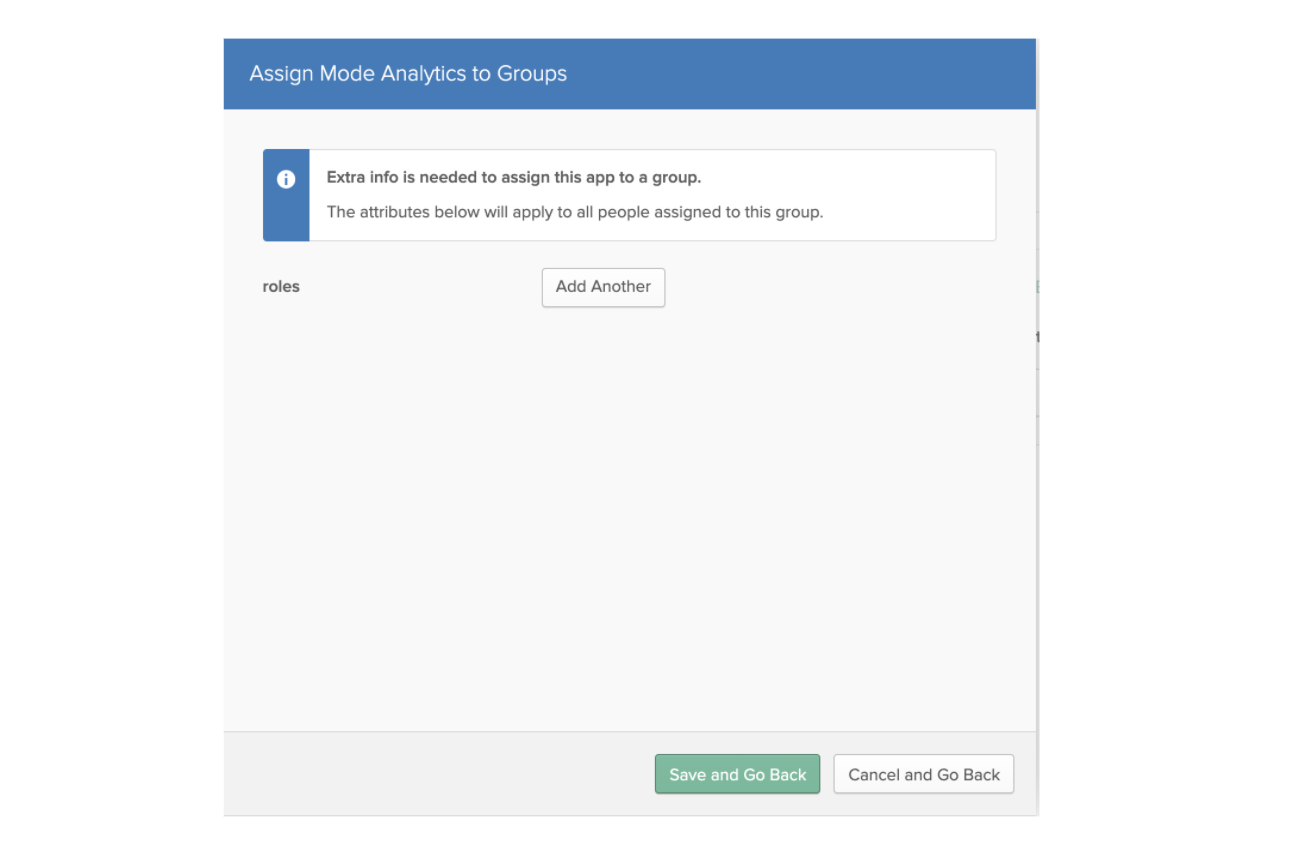1290x842 pixels.
Task: Click Save and Go Back
Action: pyautogui.click(x=737, y=774)
